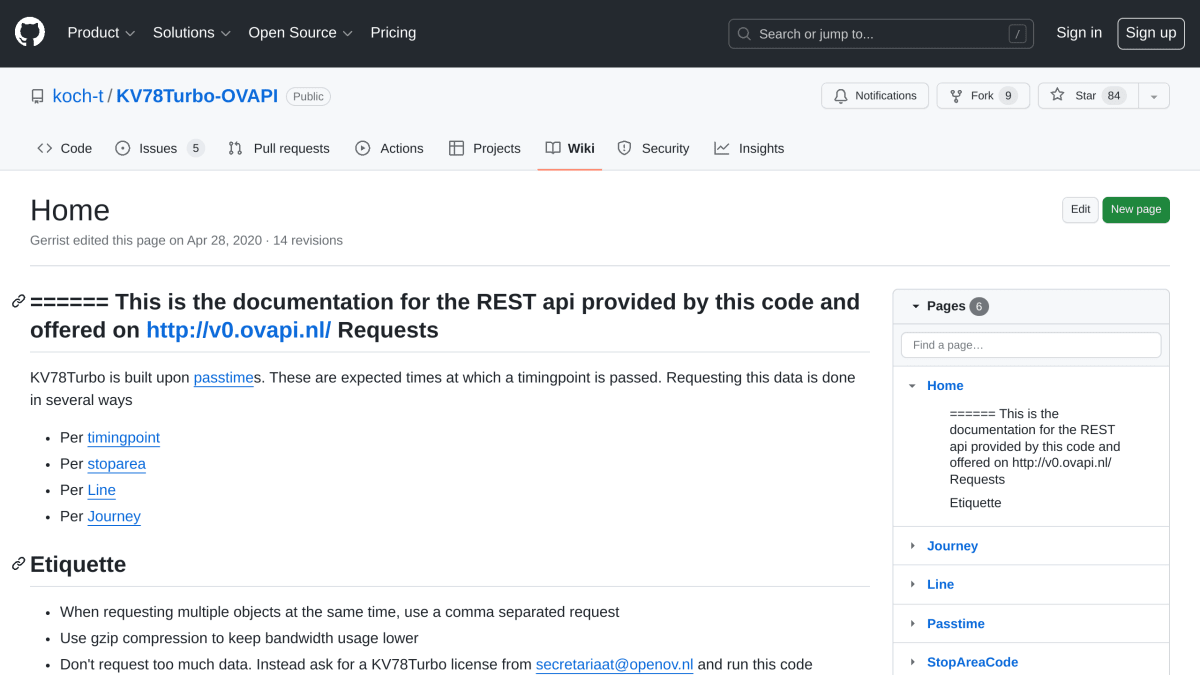Switch to the Actions tab
1200x675 pixels.
point(390,148)
